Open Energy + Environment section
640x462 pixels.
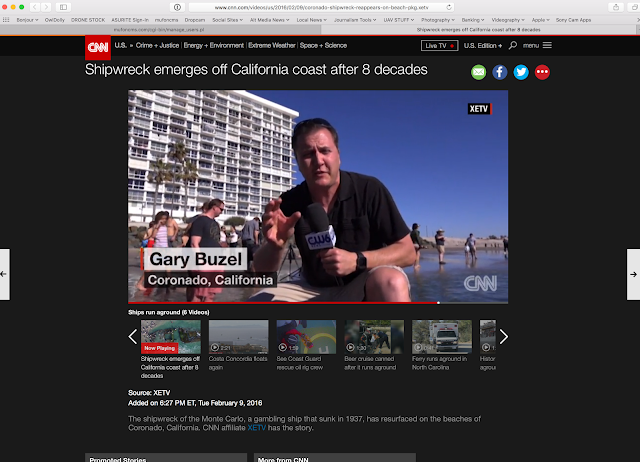[213, 45]
